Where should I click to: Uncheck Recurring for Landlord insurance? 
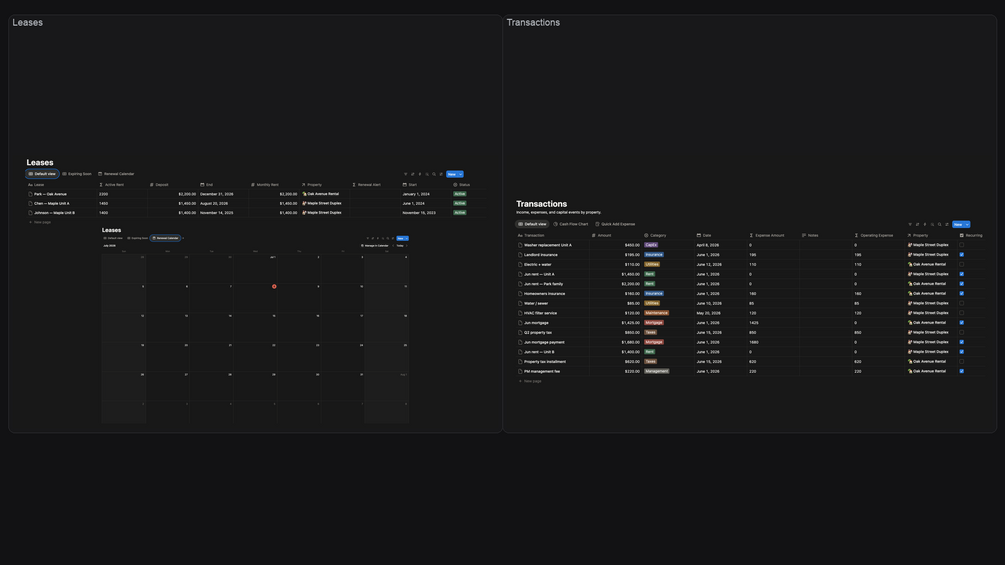[x=961, y=254]
